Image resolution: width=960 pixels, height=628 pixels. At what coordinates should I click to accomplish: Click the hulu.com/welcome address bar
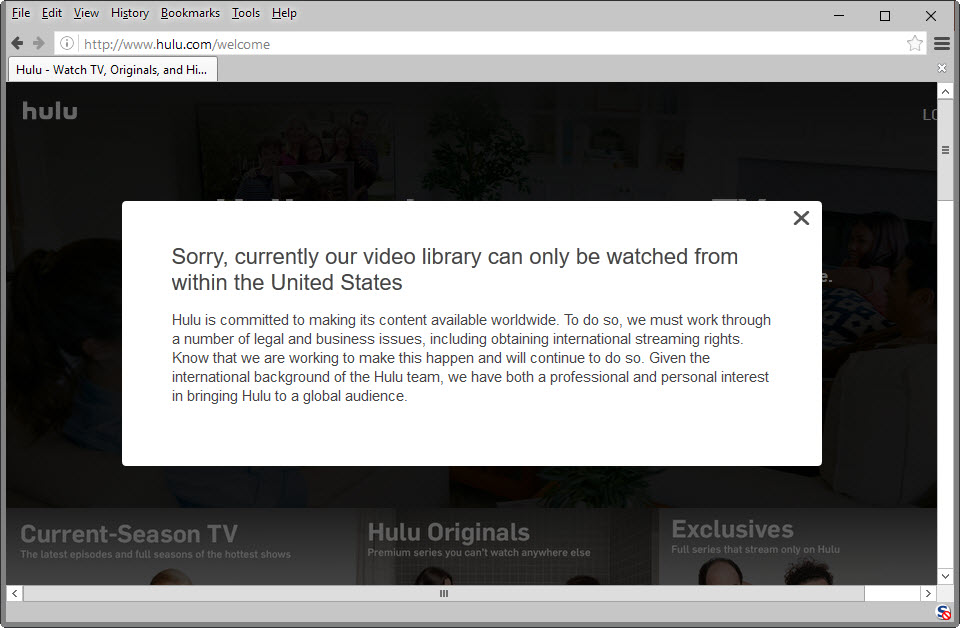click(x=490, y=43)
